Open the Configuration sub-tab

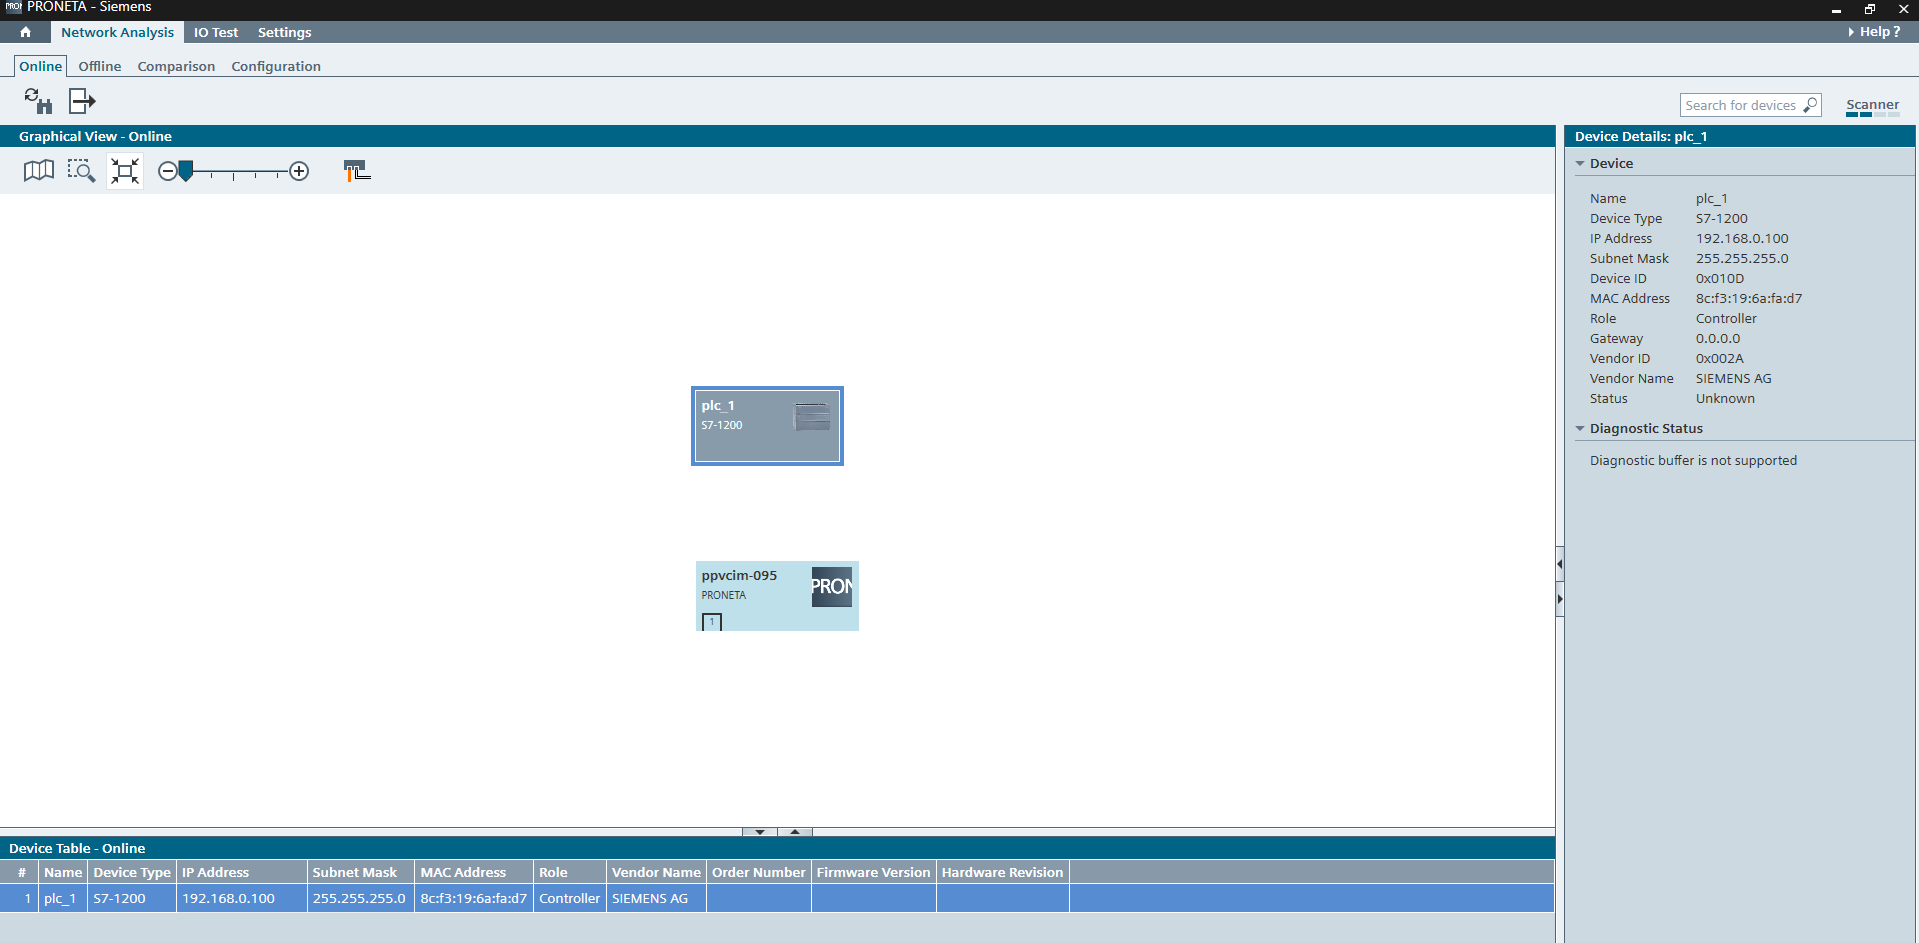[x=276, y=66]
